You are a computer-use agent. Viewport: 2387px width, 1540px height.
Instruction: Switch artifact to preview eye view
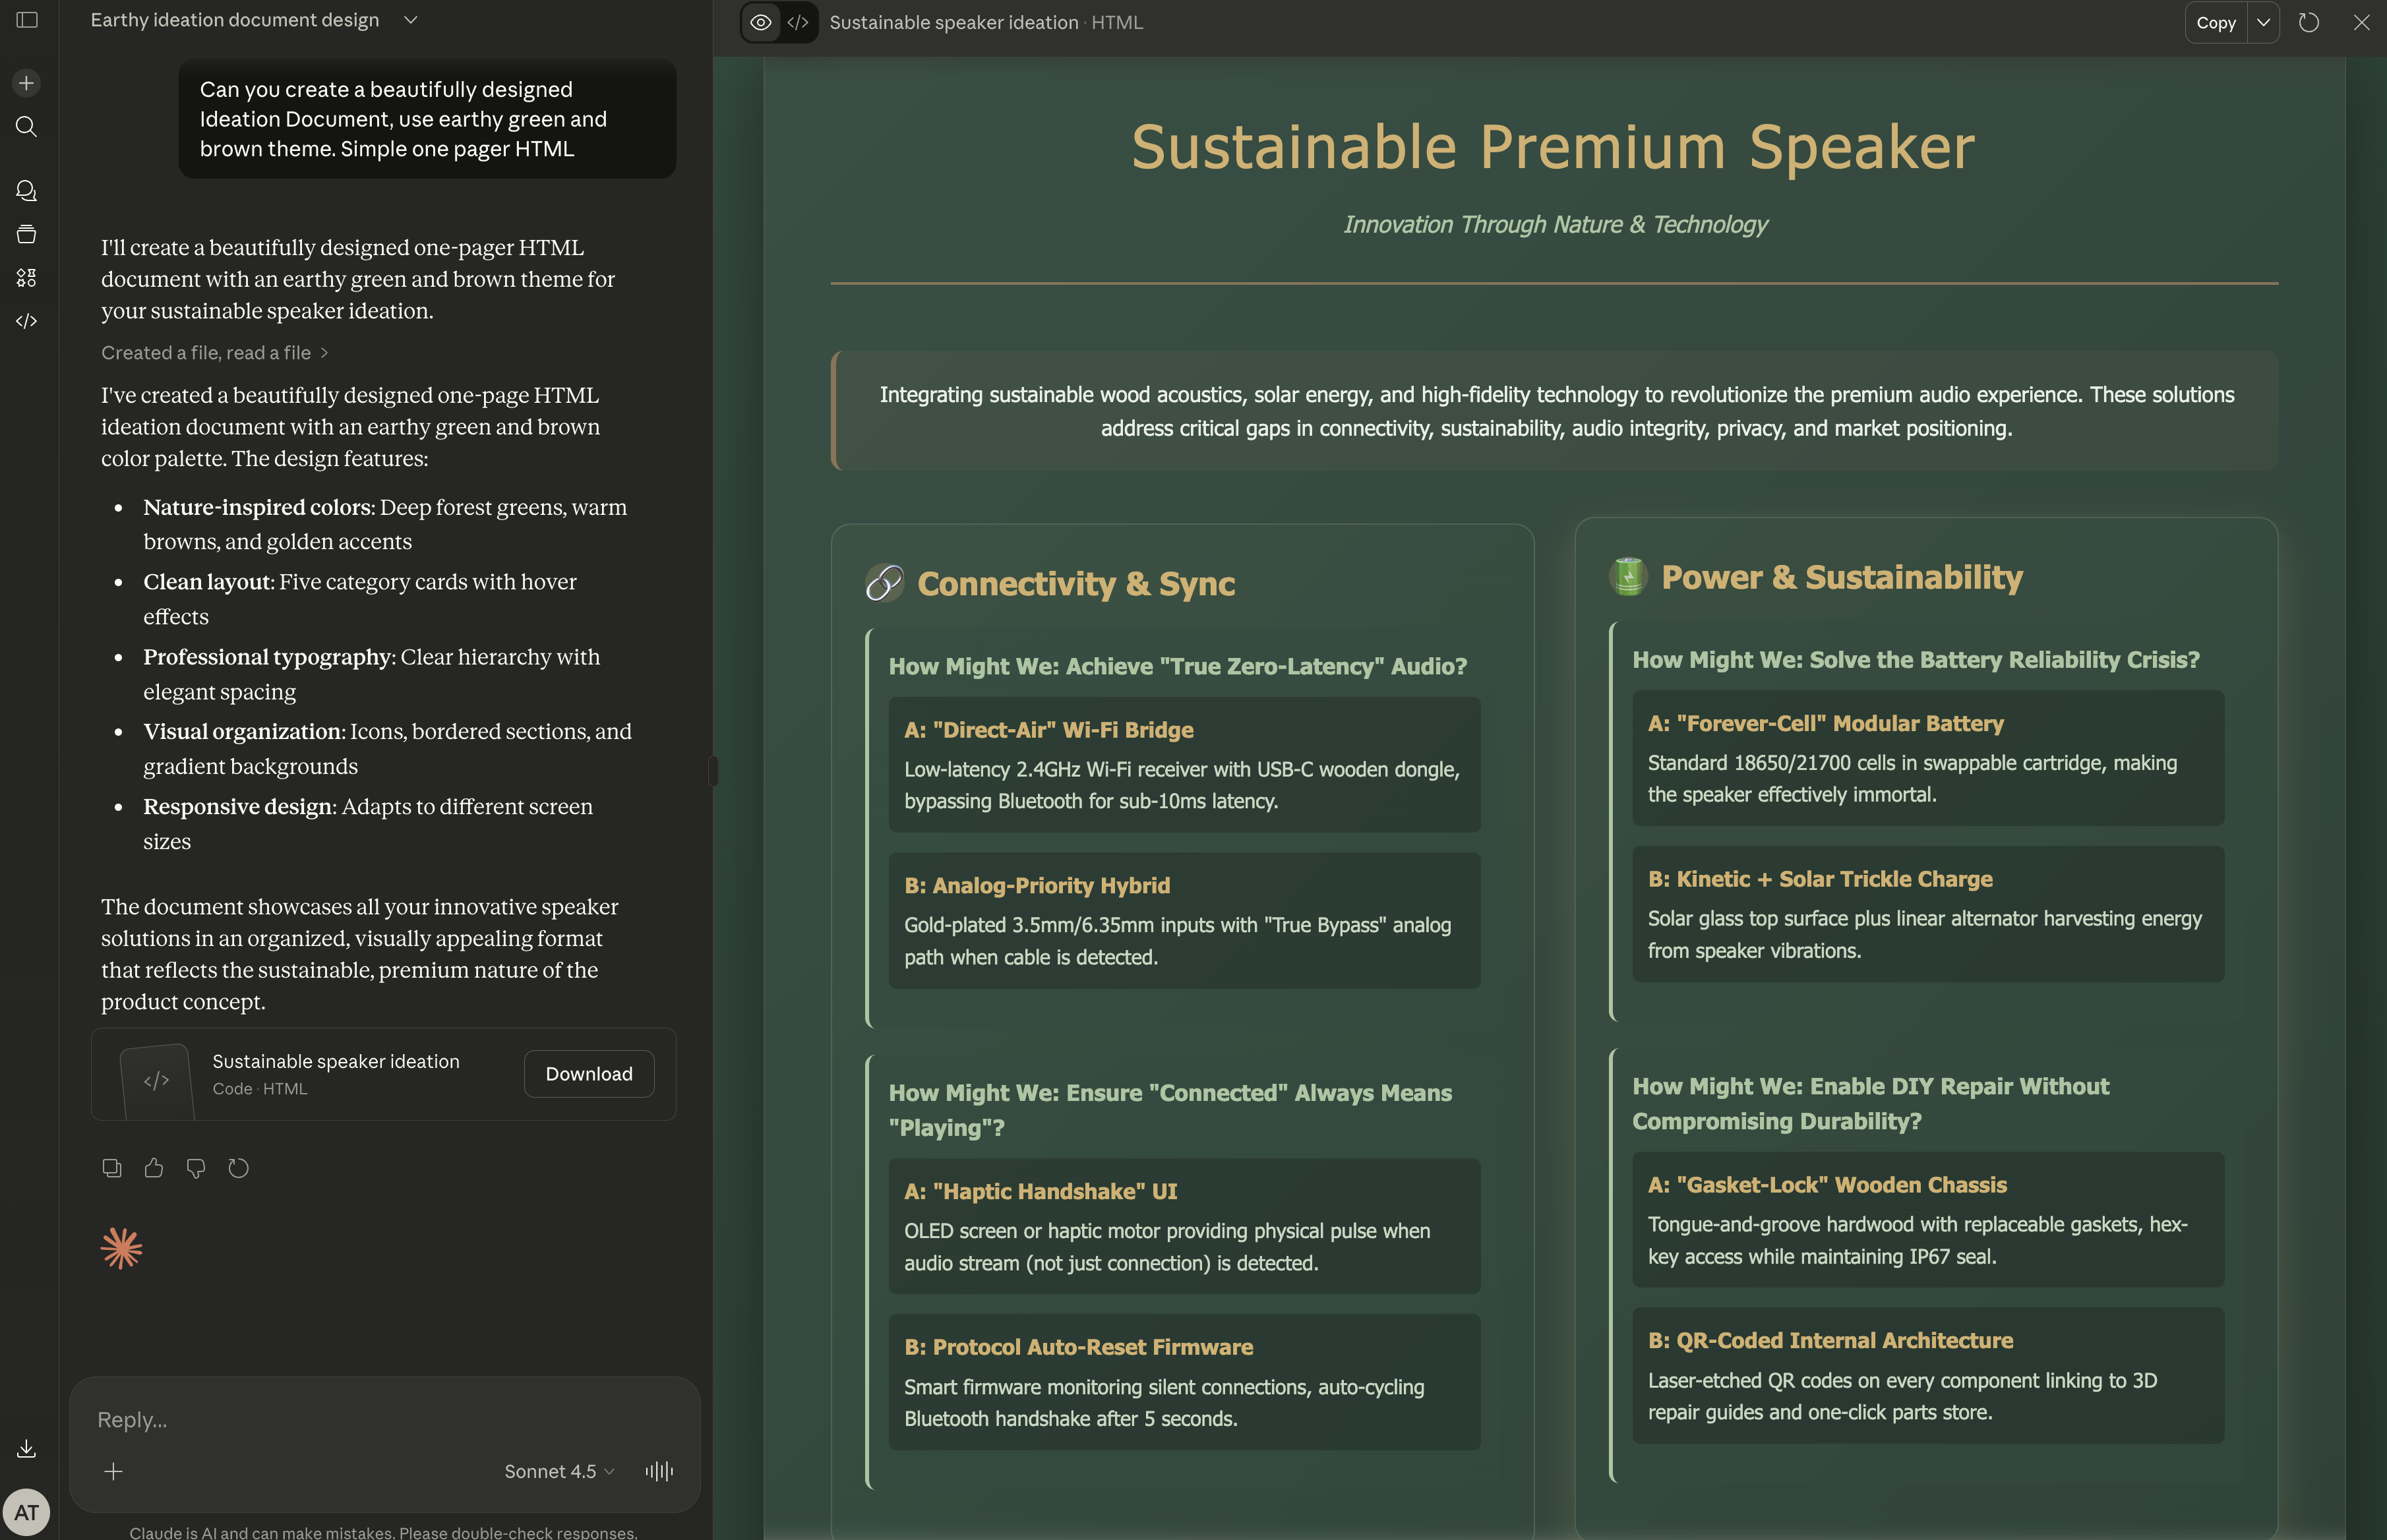pyautogui.click(x=761, y=22)
